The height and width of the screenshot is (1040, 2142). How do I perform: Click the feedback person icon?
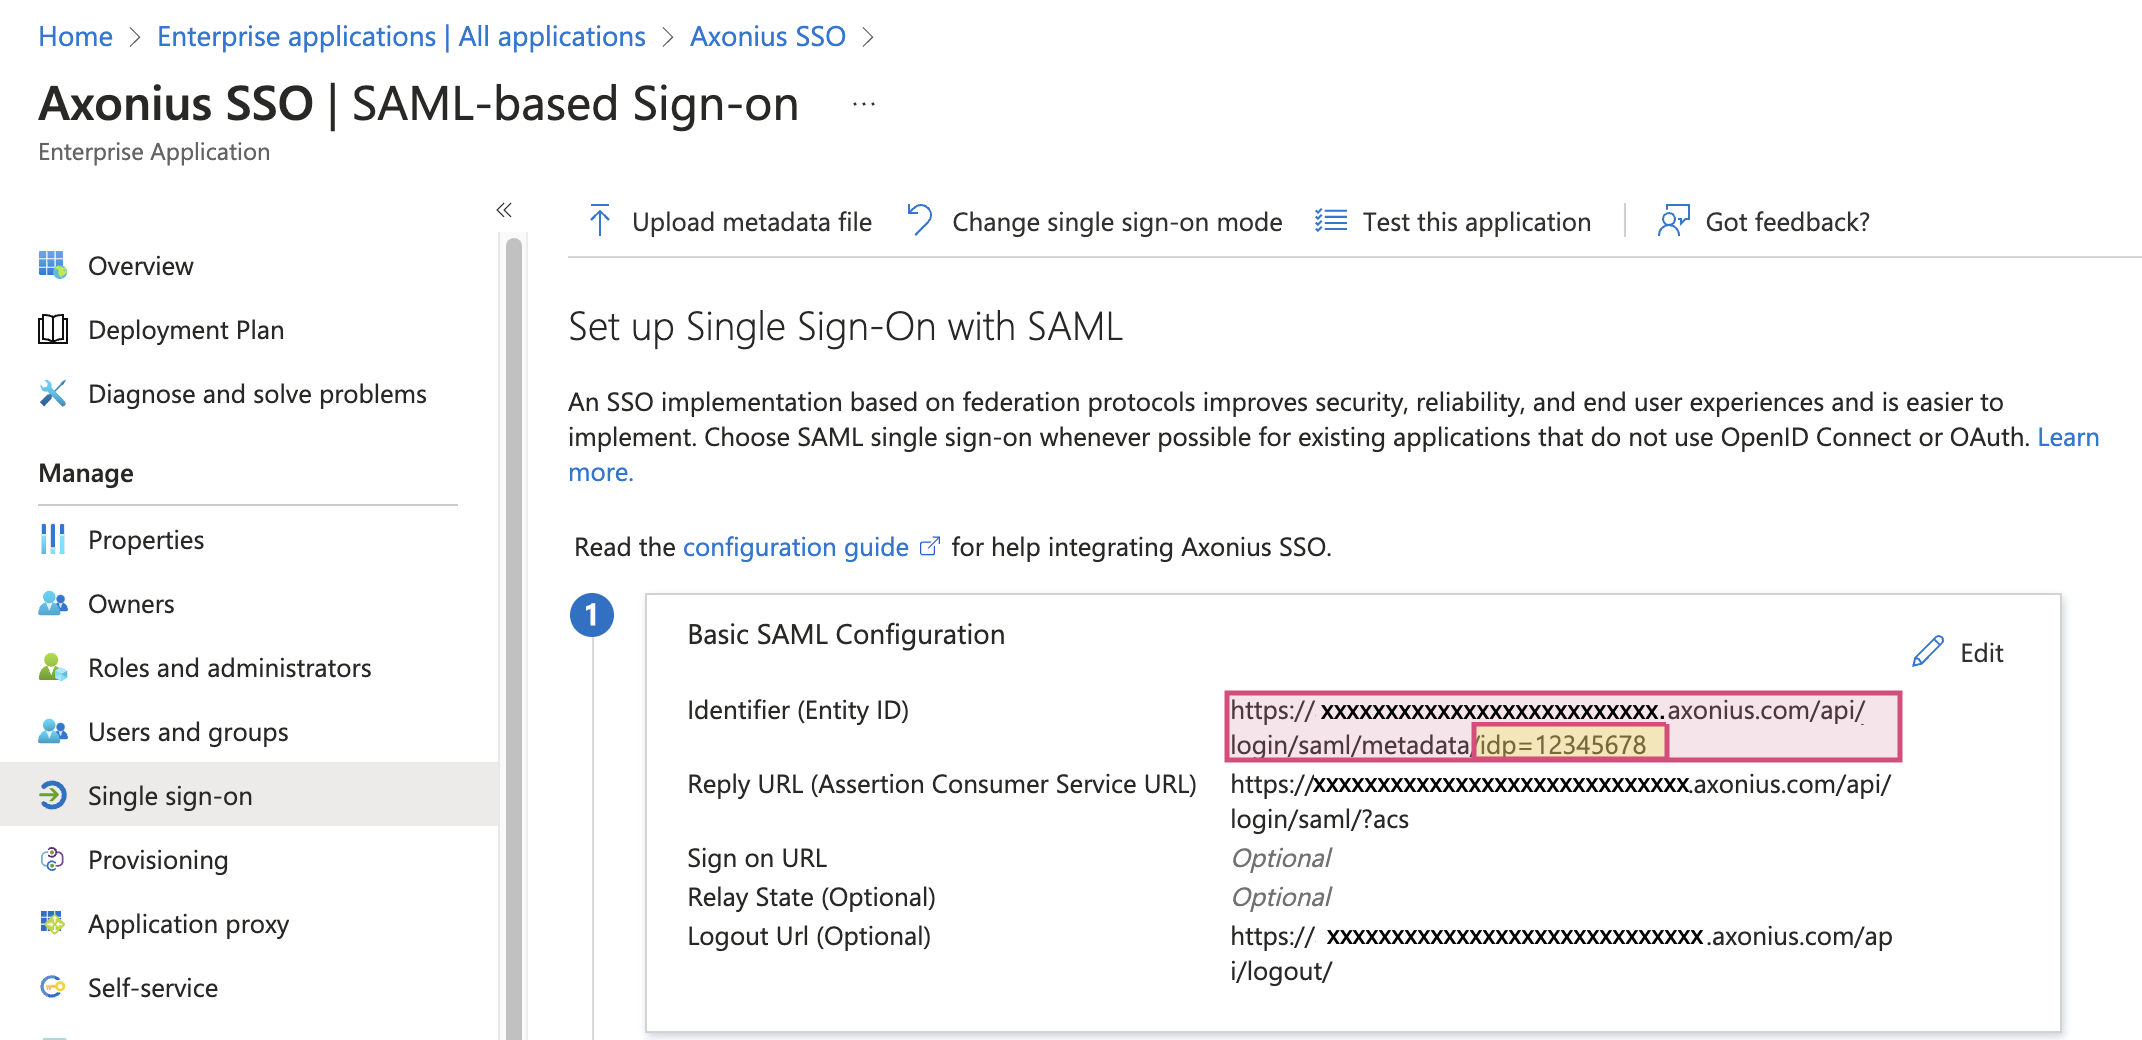(1673, 220)
